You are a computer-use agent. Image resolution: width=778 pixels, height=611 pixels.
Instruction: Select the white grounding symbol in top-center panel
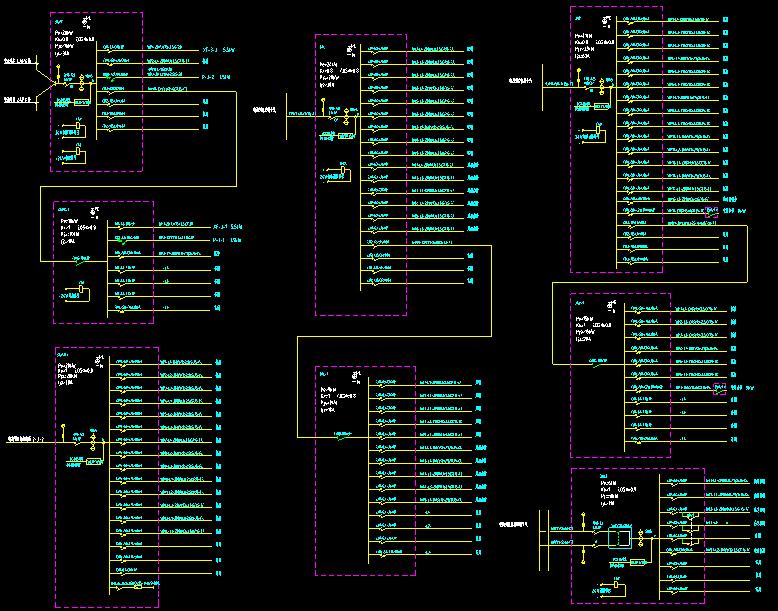pyautogui.click(x=353, y=47)
